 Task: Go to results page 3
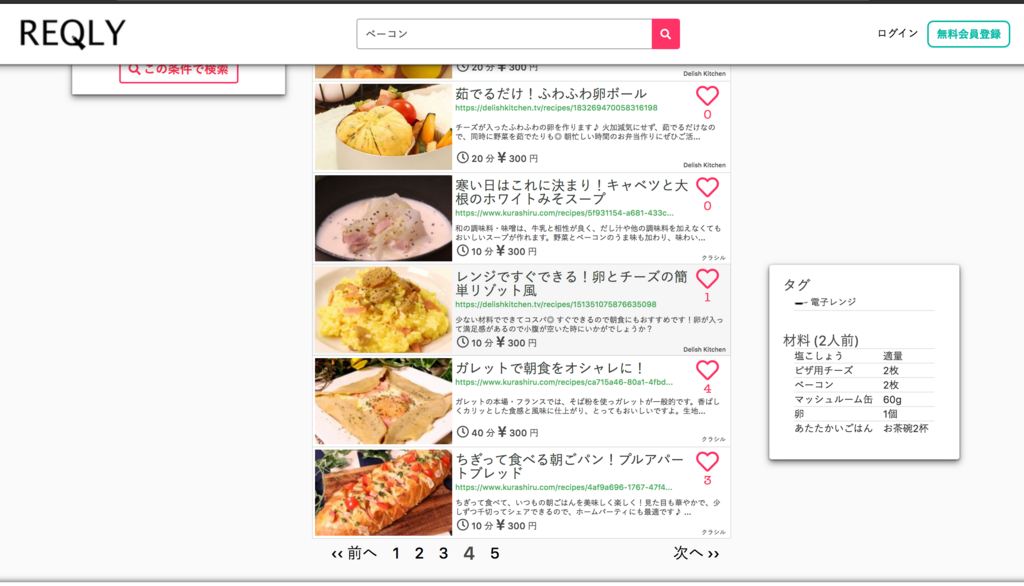click(443, 553)
